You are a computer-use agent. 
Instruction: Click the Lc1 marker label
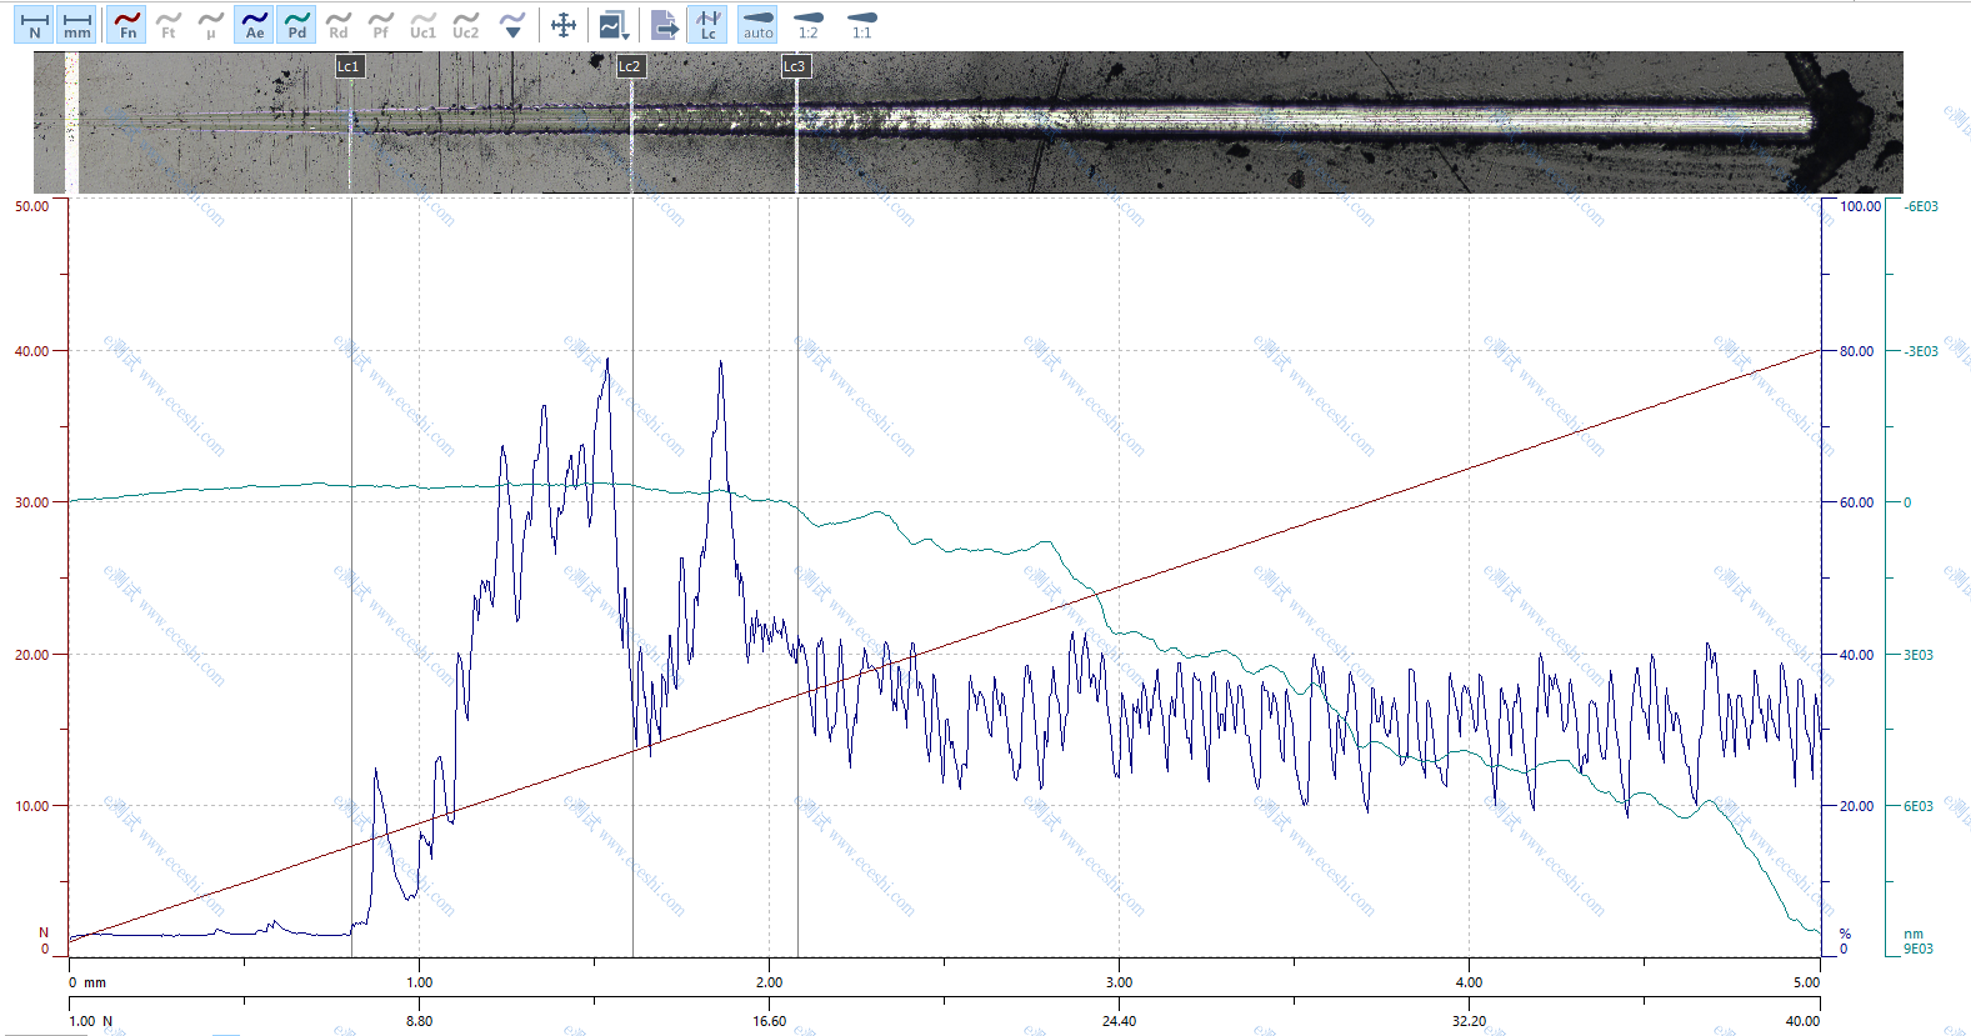click(x=348, y=67)
